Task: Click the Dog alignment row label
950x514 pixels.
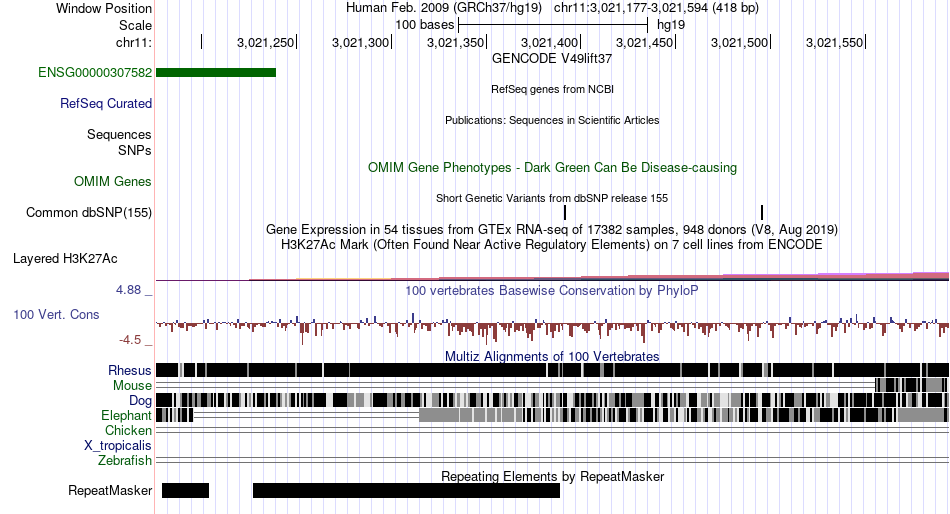Action: 140,401
